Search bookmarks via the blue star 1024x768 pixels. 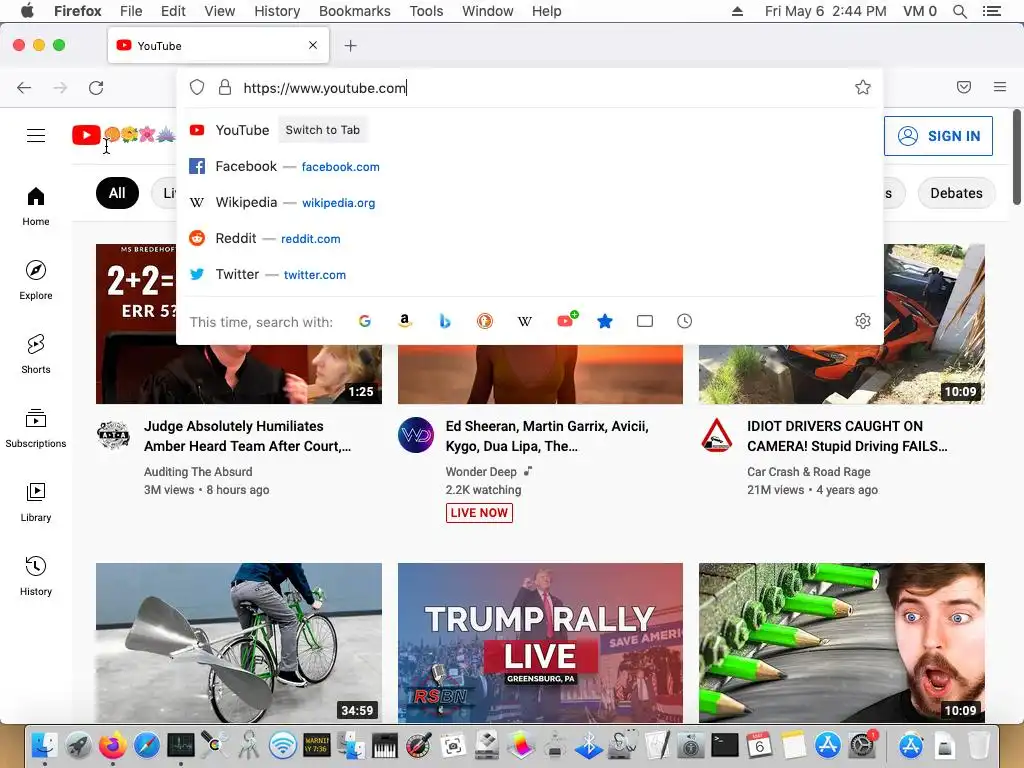click(605, 321)
